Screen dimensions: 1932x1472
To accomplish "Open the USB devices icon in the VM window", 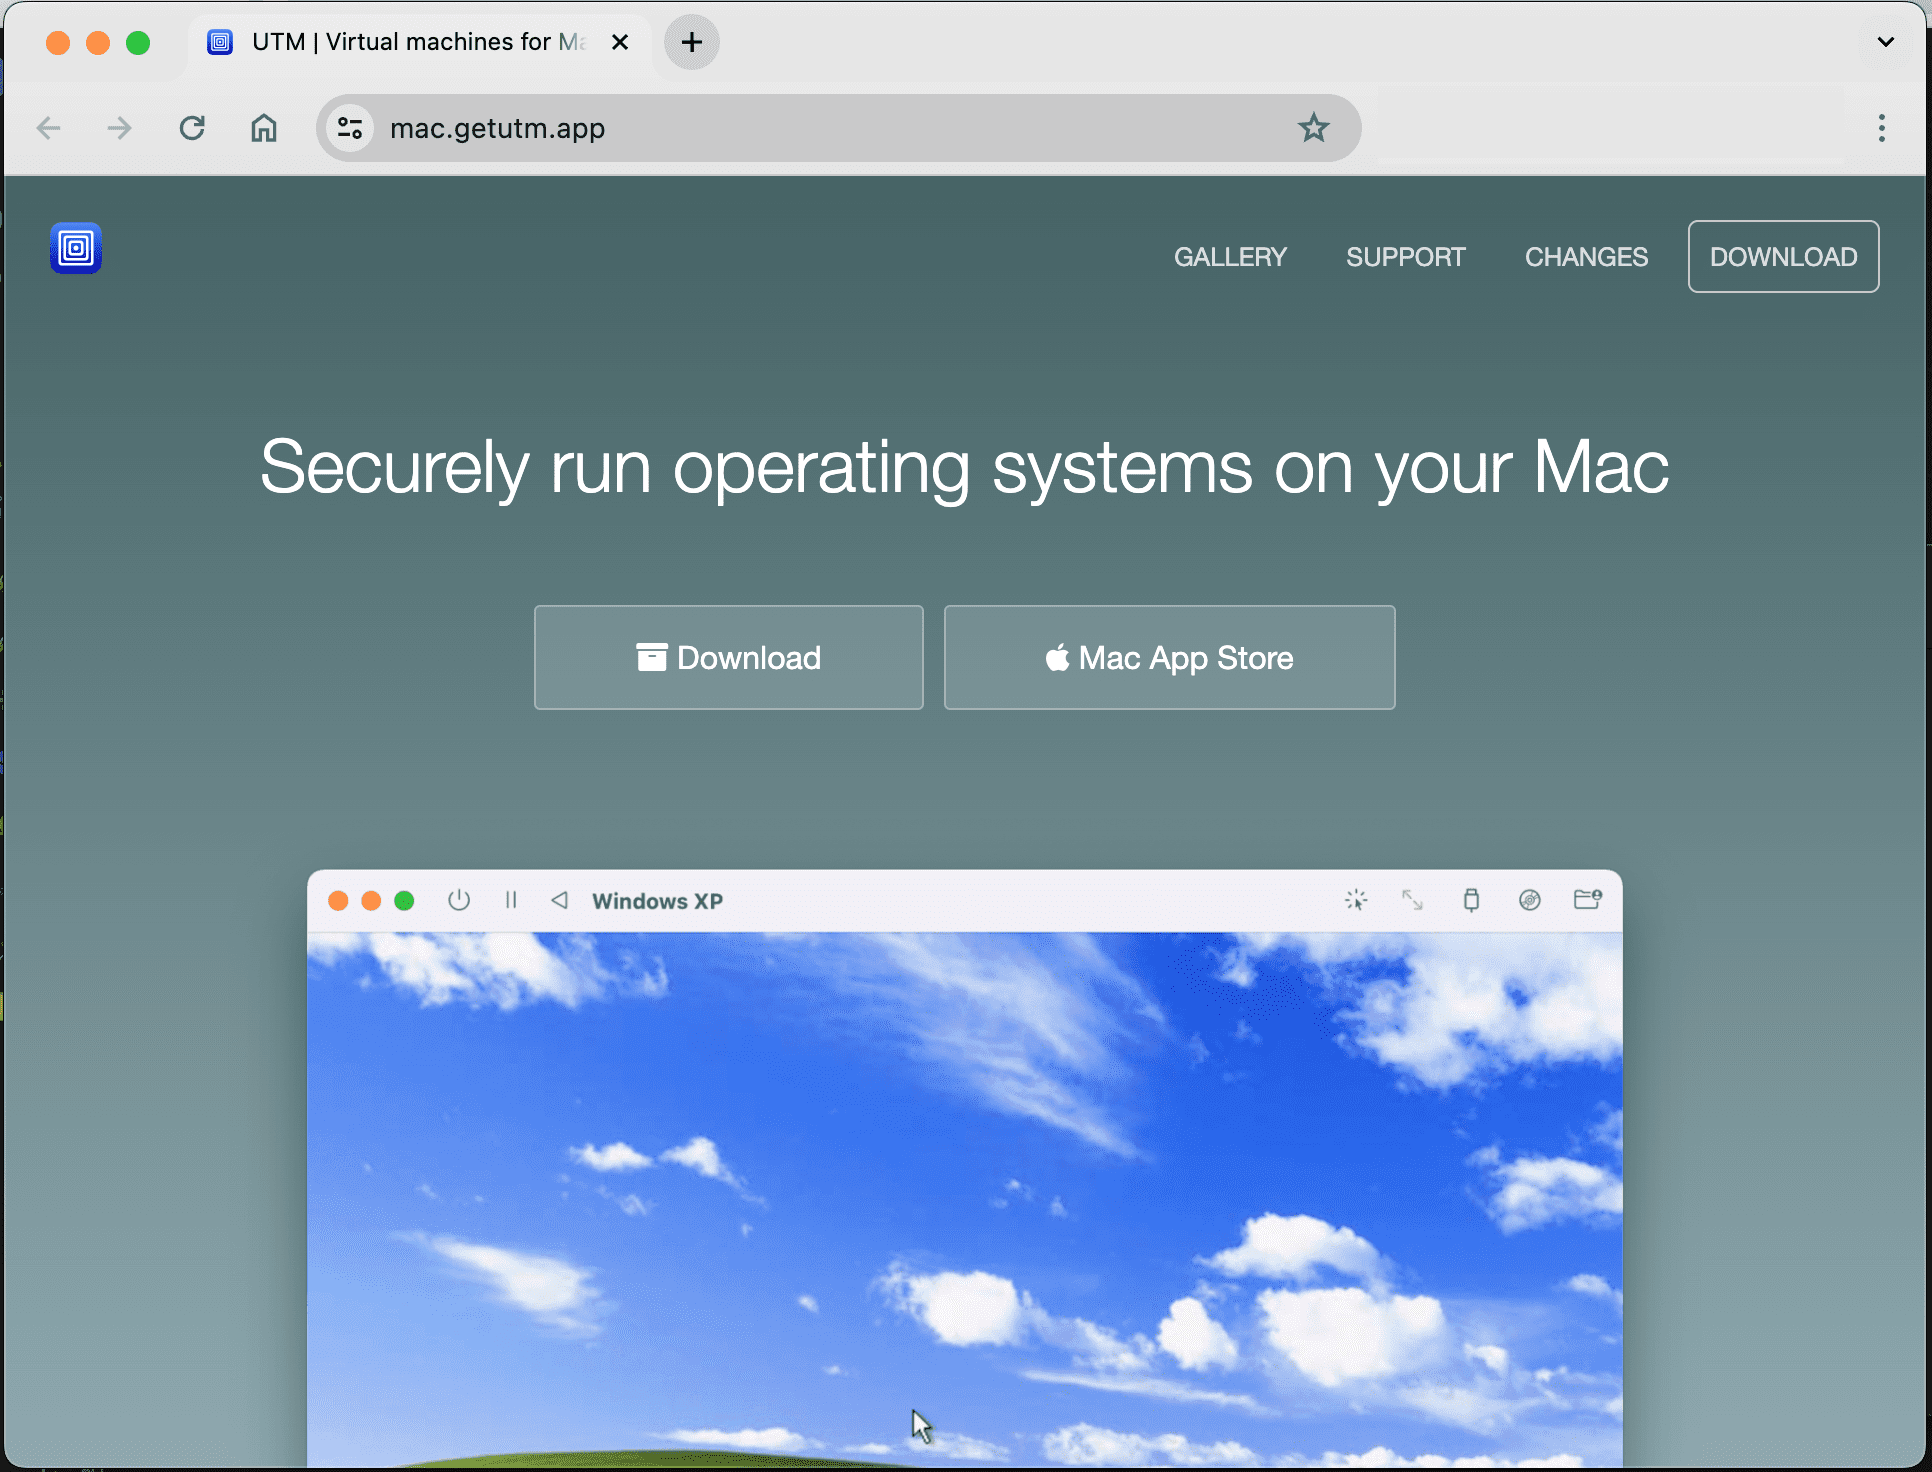I will 1471,900.
